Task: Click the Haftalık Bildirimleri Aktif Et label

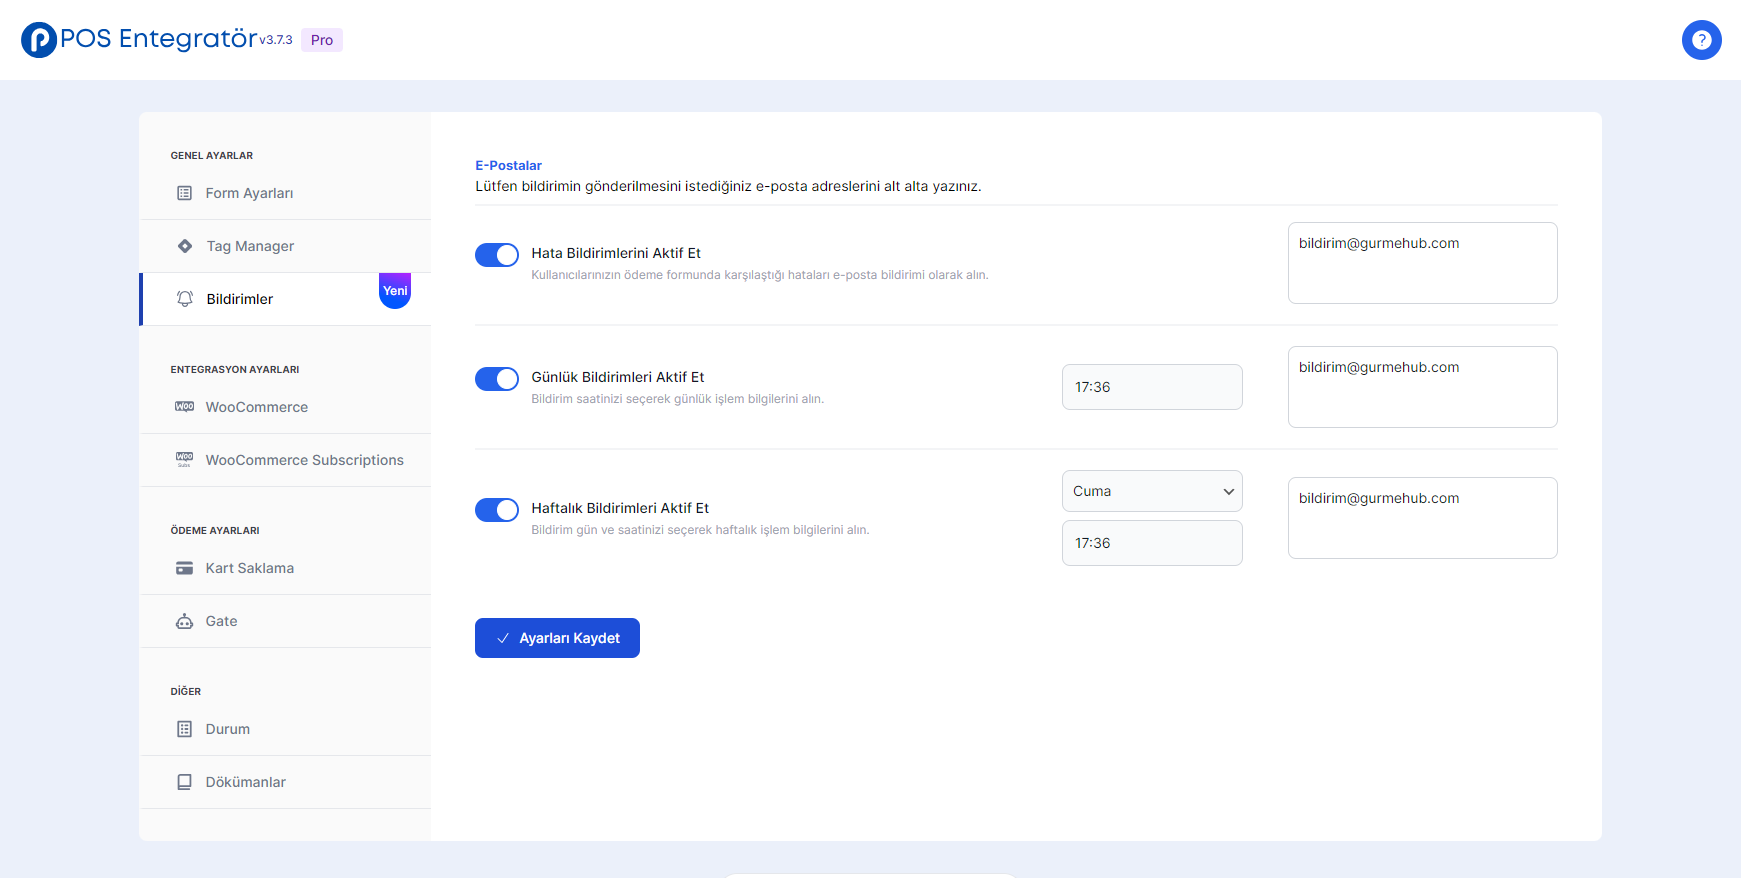Action: (620, 508)
